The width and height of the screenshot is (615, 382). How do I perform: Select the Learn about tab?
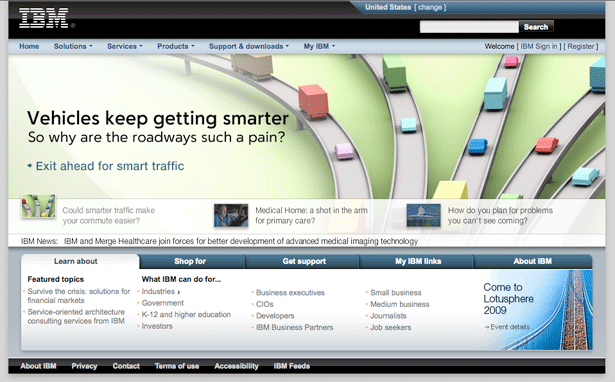click(76, 261)
